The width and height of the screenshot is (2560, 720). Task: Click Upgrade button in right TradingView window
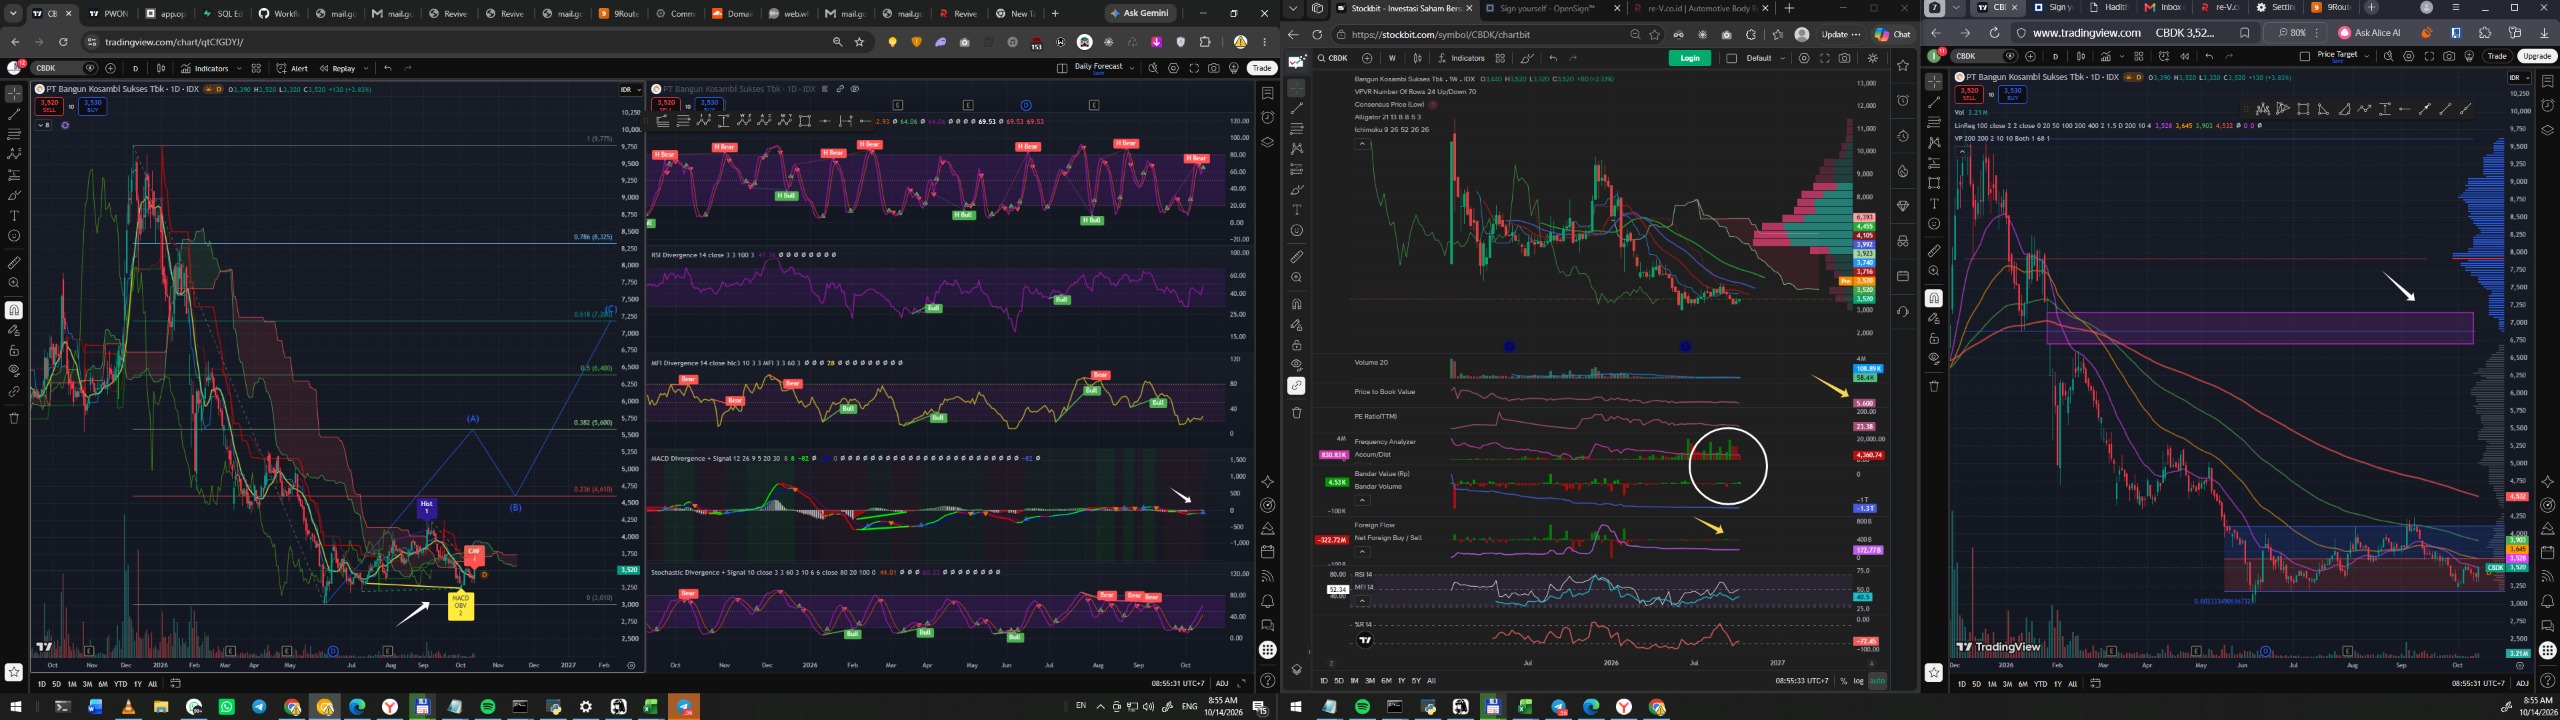(x=2536, y=56)
